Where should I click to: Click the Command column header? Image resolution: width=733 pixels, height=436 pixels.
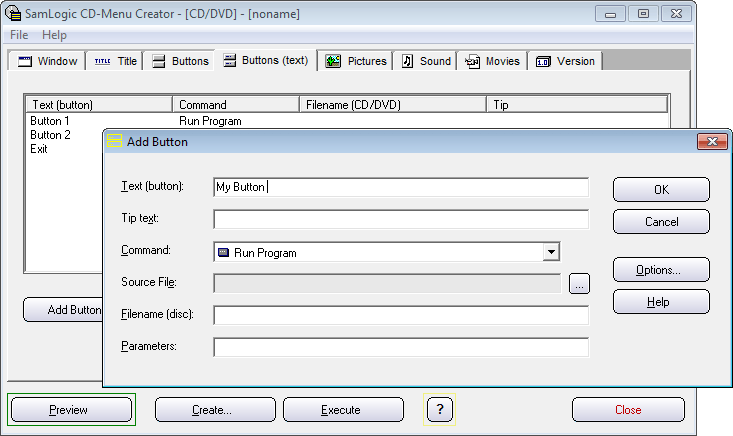tap(236, 105)
